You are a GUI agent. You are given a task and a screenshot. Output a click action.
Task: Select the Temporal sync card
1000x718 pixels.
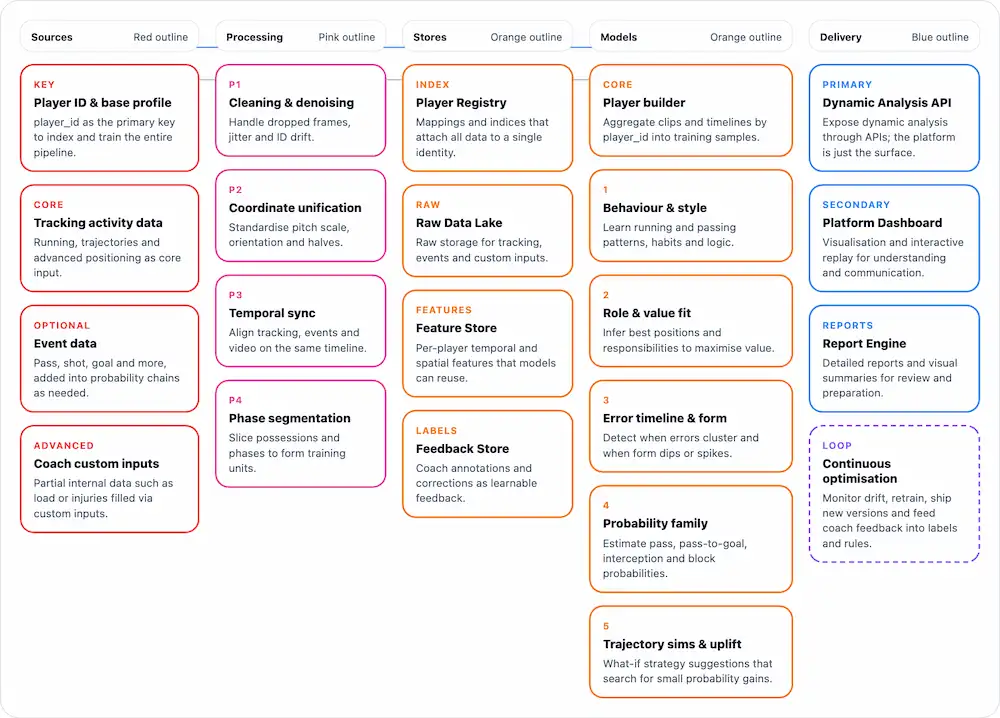[x=300, y=321]
